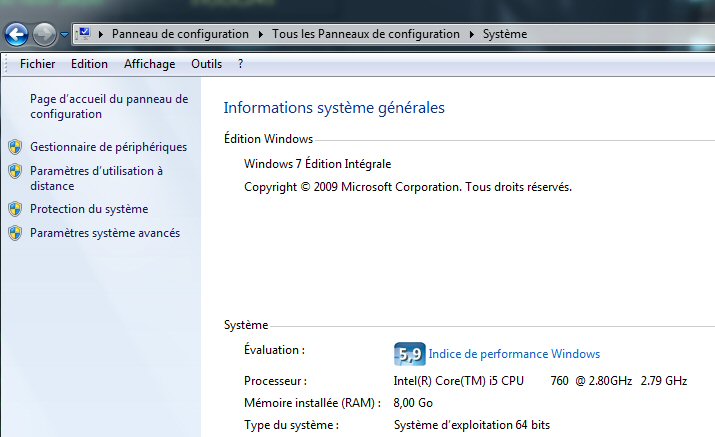Open the Fichier menu
Viewport: 715px width, 437px height.
point(37,64)
